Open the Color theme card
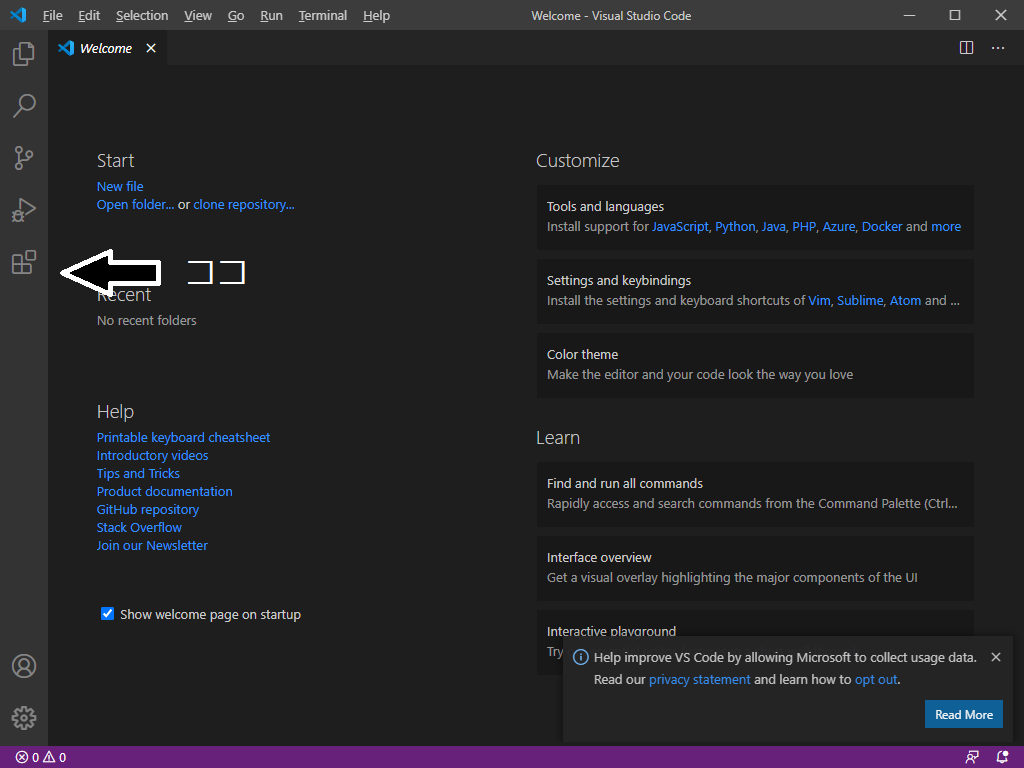 tap(755, 365)
